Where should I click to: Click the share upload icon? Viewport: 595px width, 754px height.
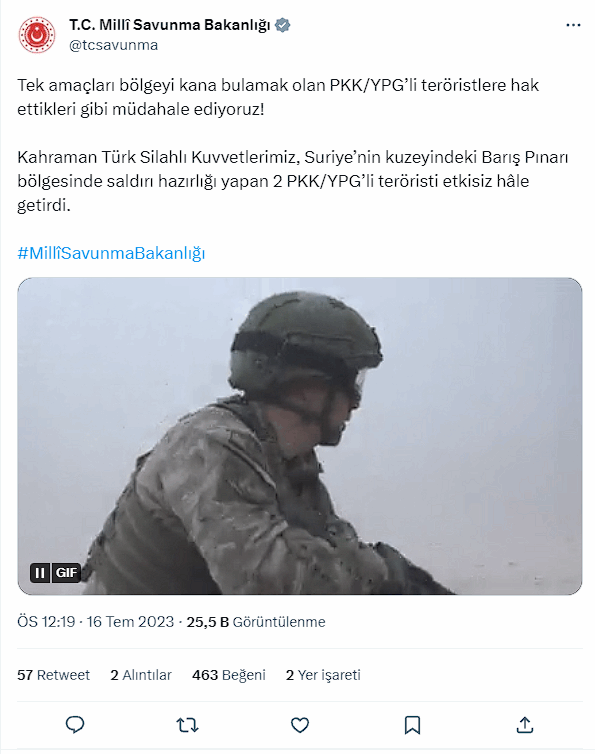[525, 725]
